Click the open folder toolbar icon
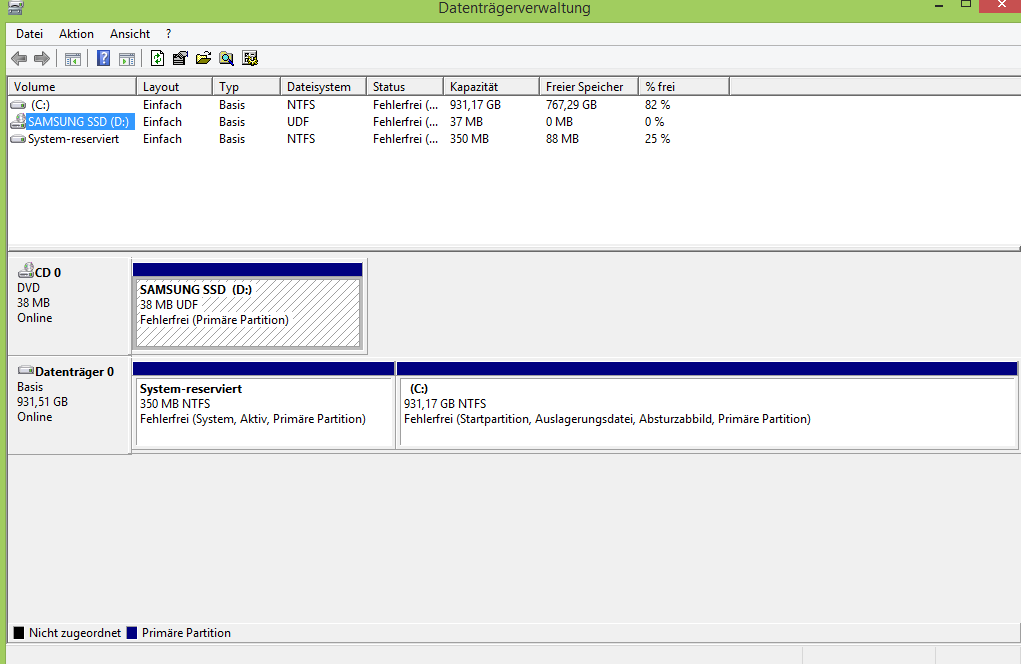This screenshot has width=1021, height=664. tap(203, 58)
